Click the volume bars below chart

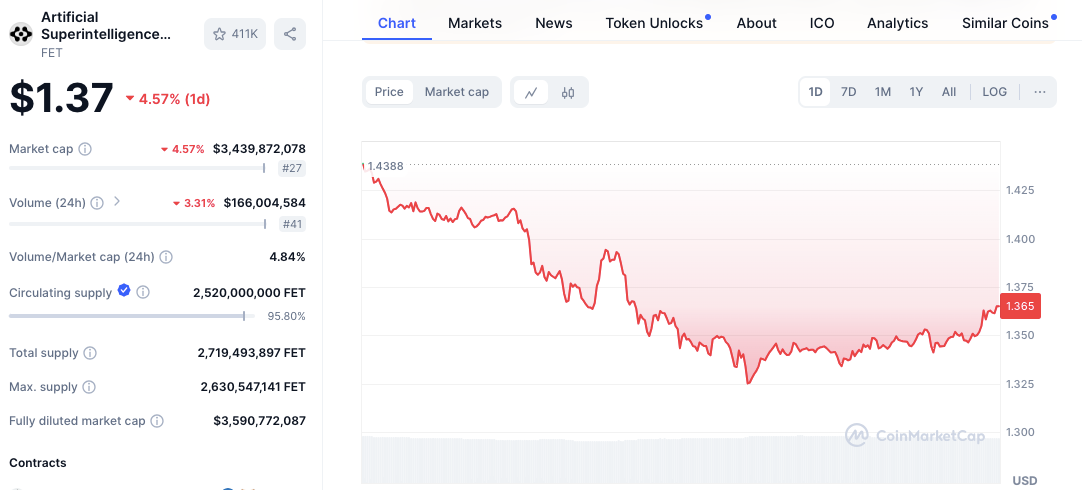tap(680, 459)
